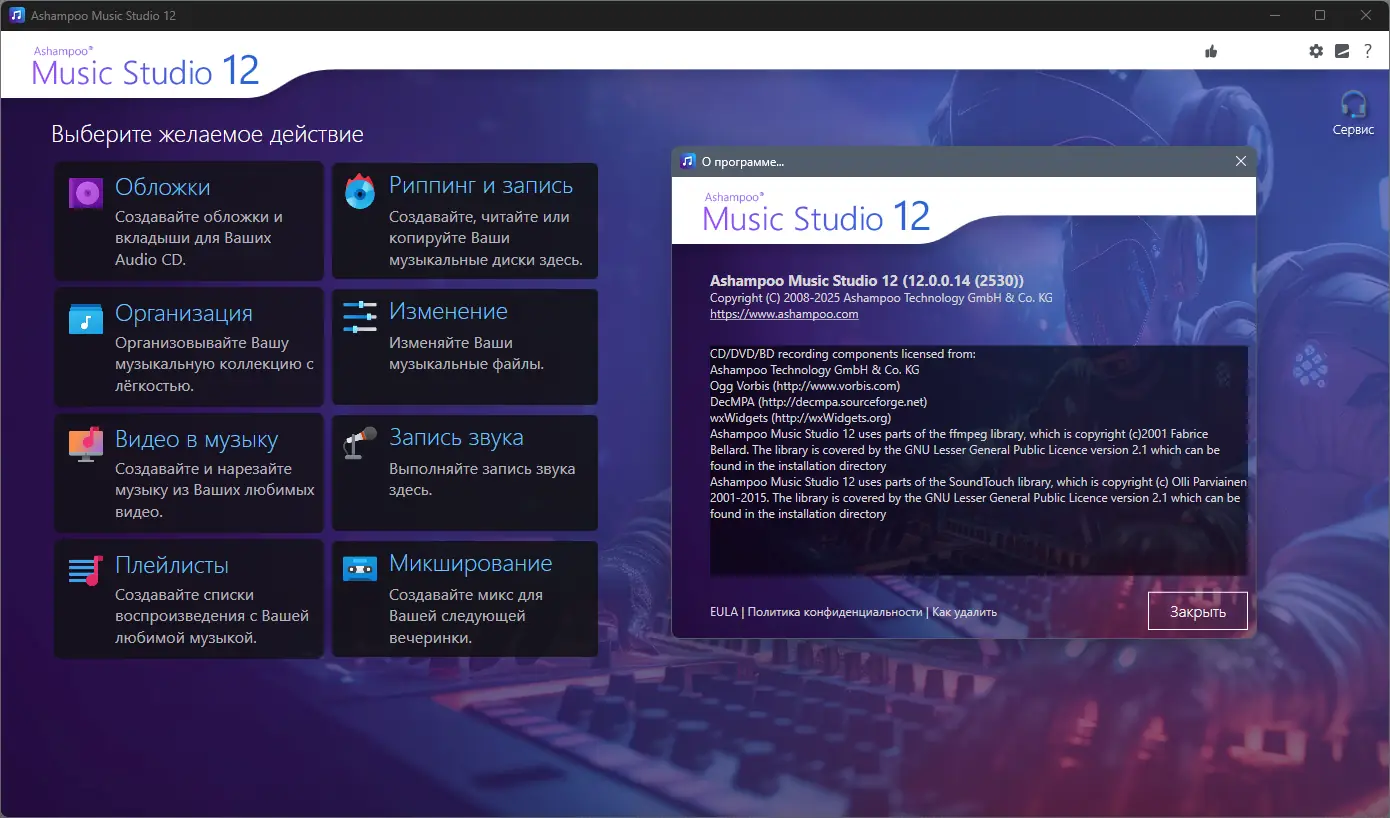
Task: Click the 'Организация' tile heading
Action: pos(184,313)
